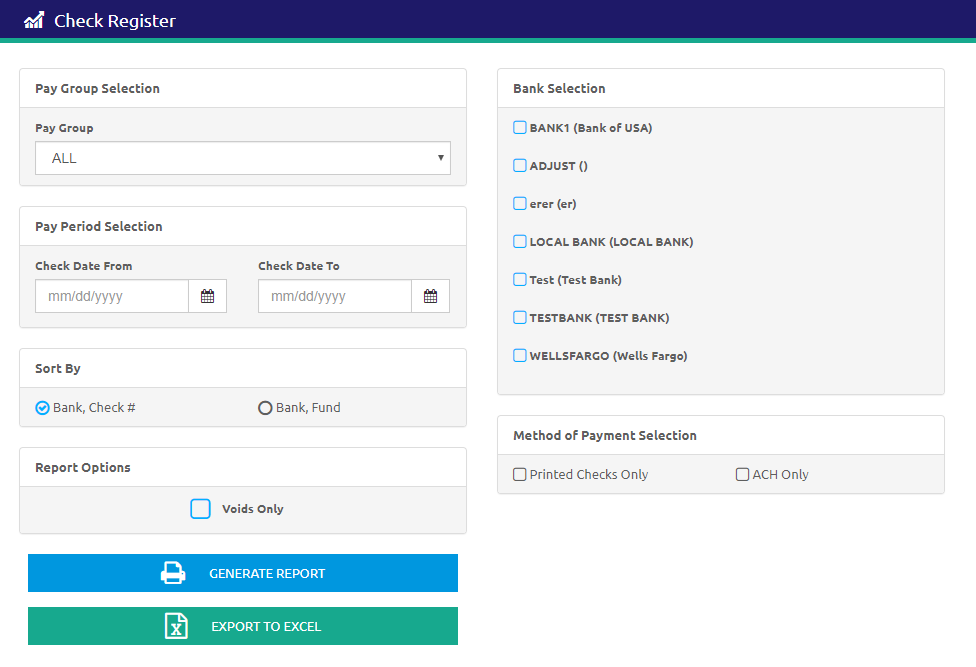
Task: Enable the Voids Only checkbox
Action: point(201,509)
